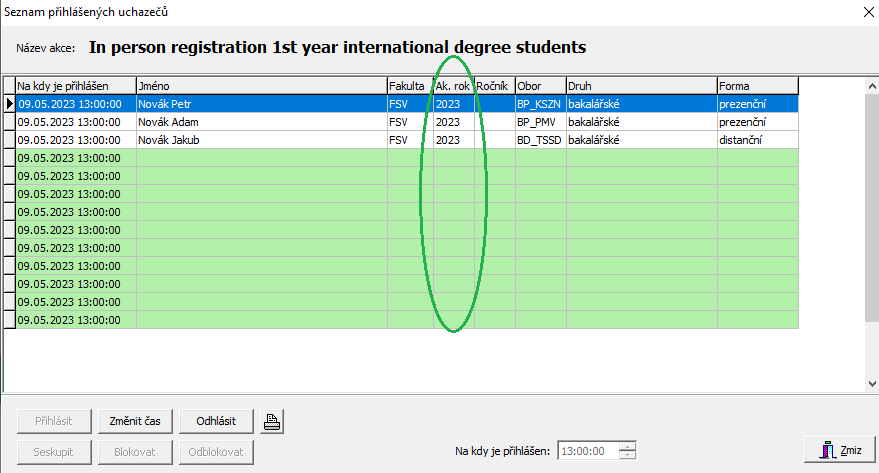Select the Novák Adam row
879x473 pixels.
point(260,121)
